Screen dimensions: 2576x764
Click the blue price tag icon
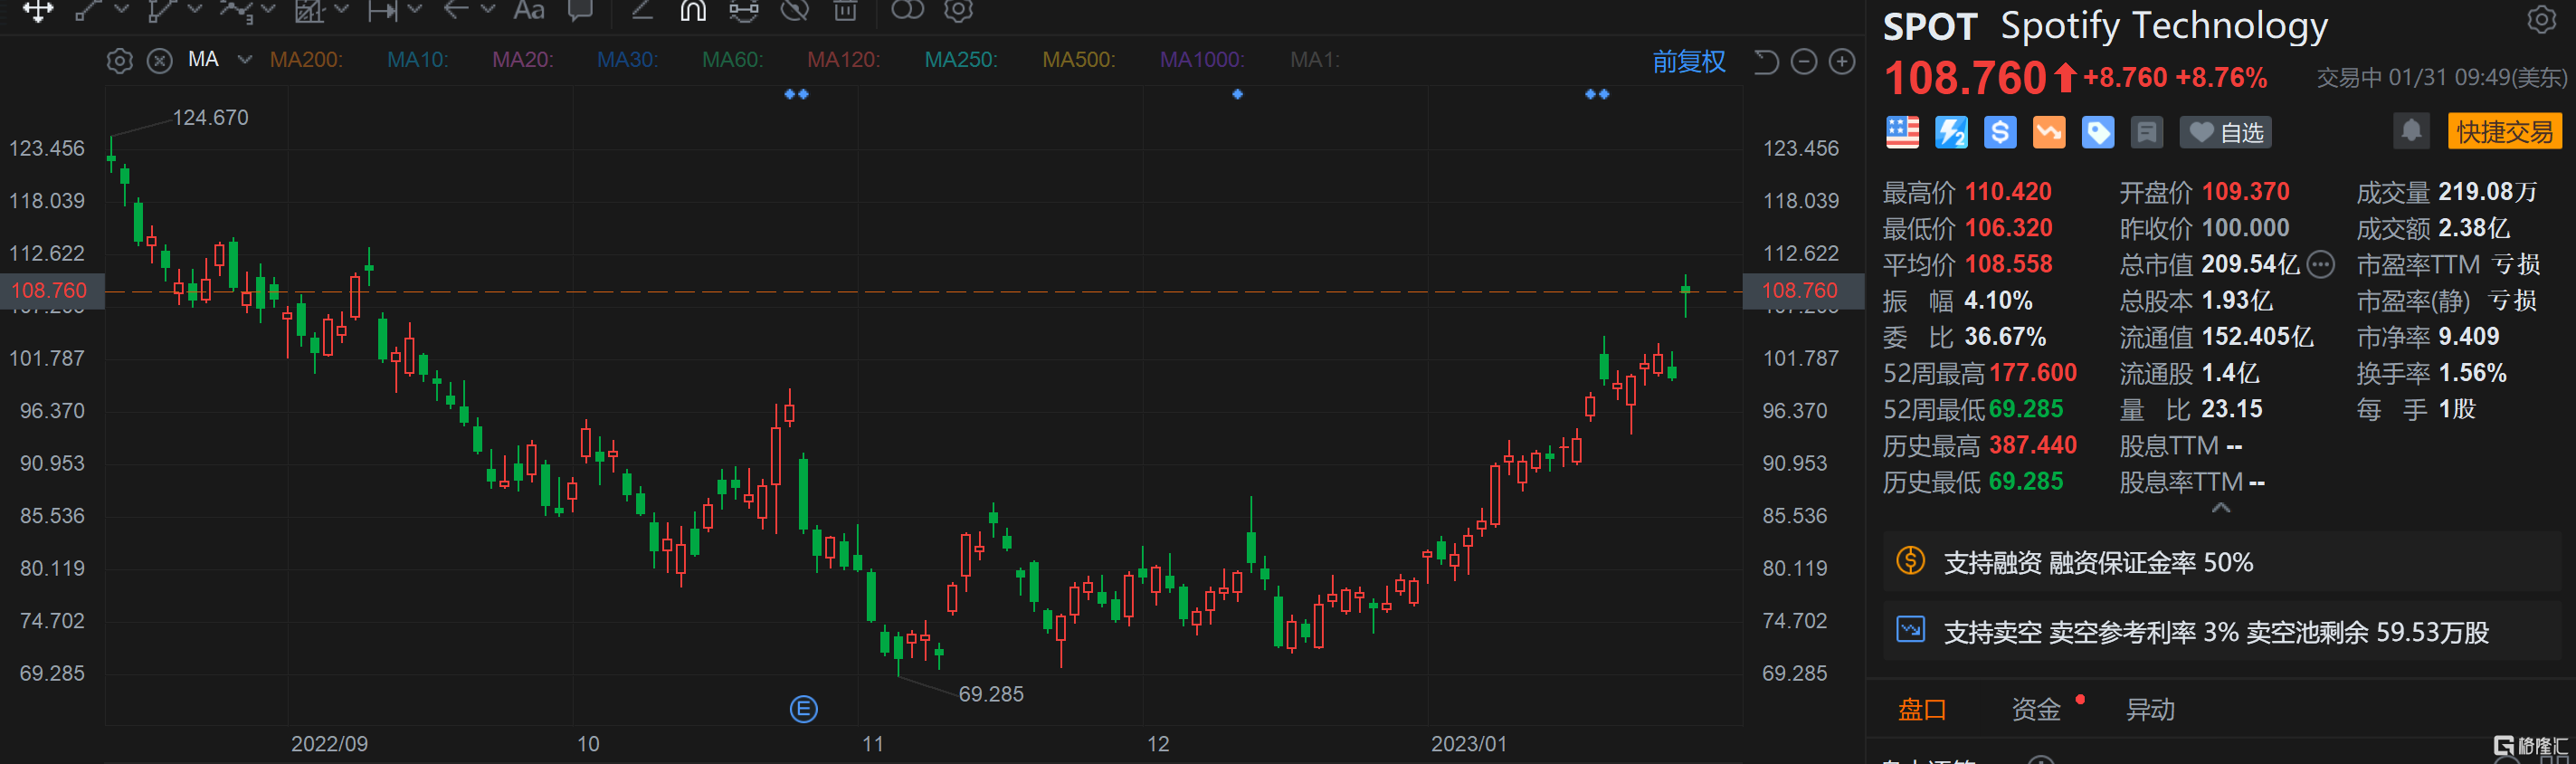point(2098,132)
